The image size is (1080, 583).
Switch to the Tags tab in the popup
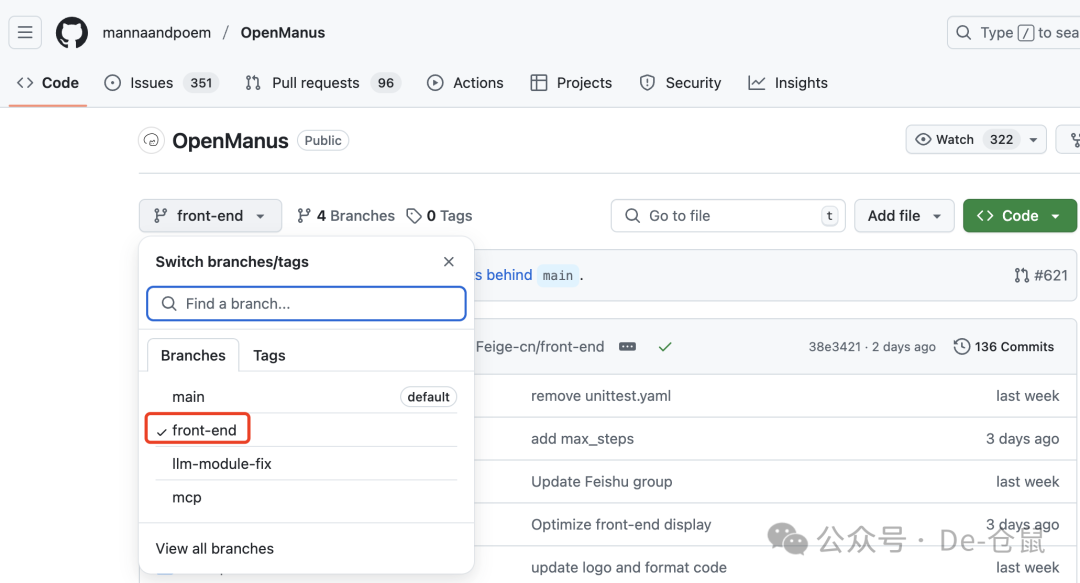269,356
